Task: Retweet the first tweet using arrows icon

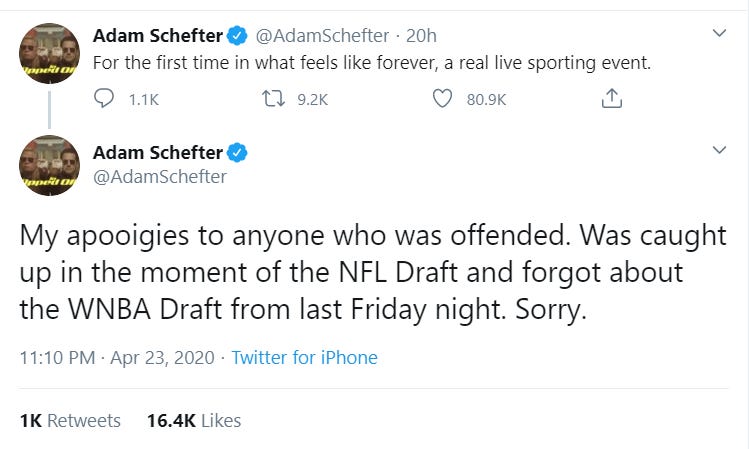Action: tap(274, 99)
